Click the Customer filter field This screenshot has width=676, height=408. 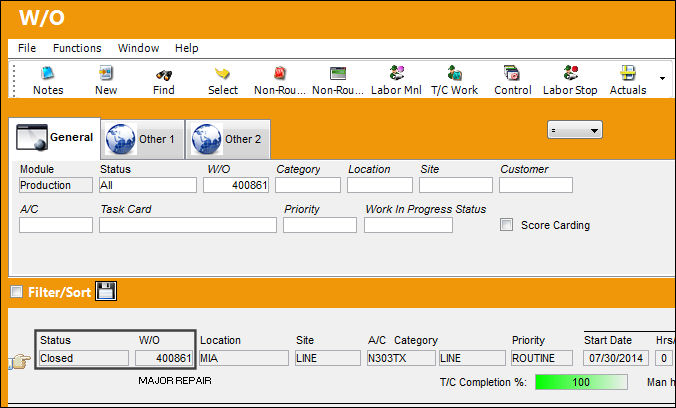[536, 185]
